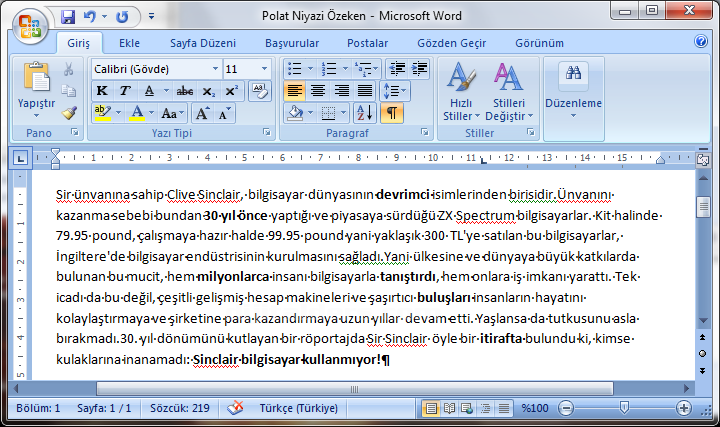Expand the underline style dropdown arrow
Image resolution: width=720 pixels, height=427 pixels.
tap(166, 91)
